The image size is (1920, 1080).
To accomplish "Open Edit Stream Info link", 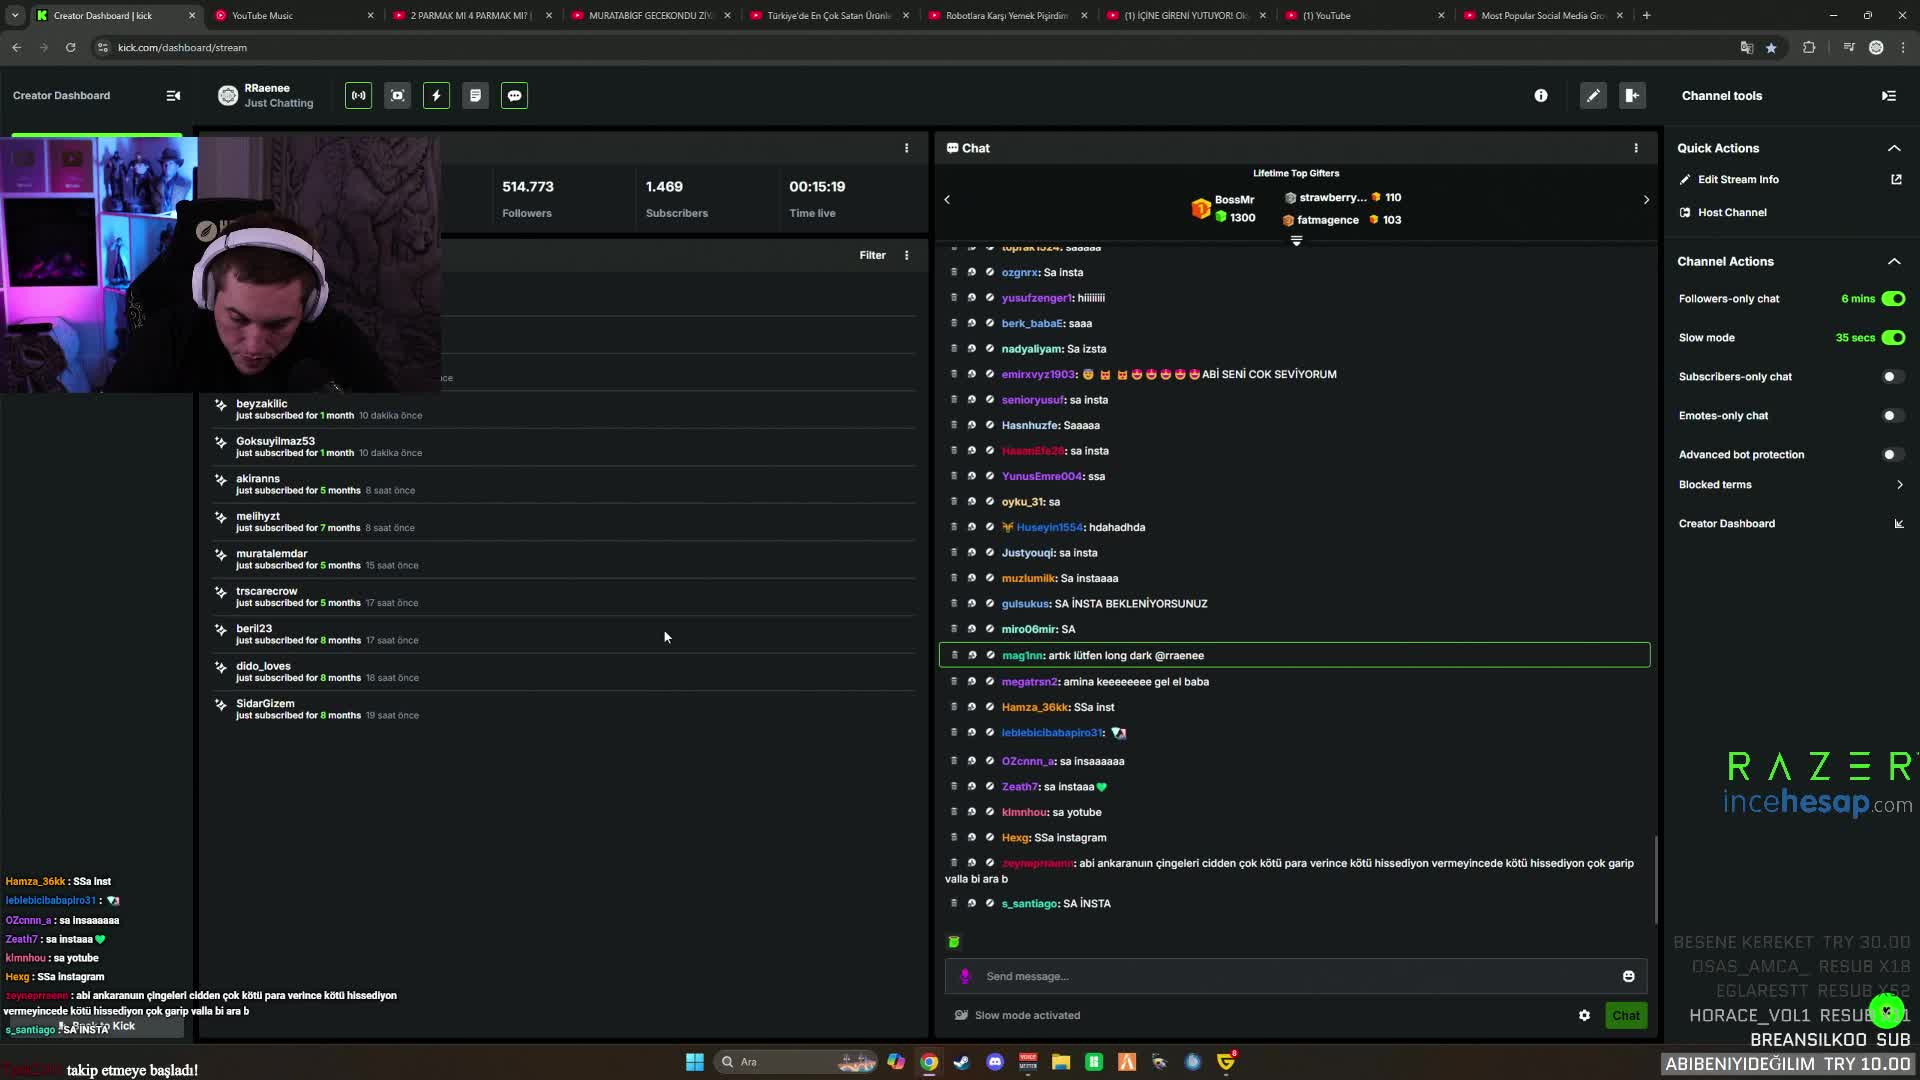I will point(1738,180).
